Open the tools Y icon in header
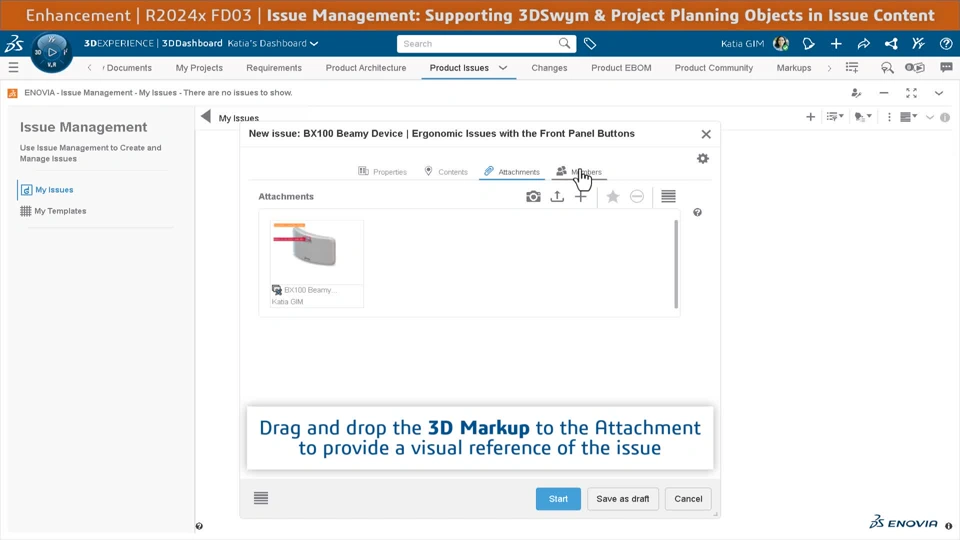This screenshot has width=960, height=540. tap(918, 43)
